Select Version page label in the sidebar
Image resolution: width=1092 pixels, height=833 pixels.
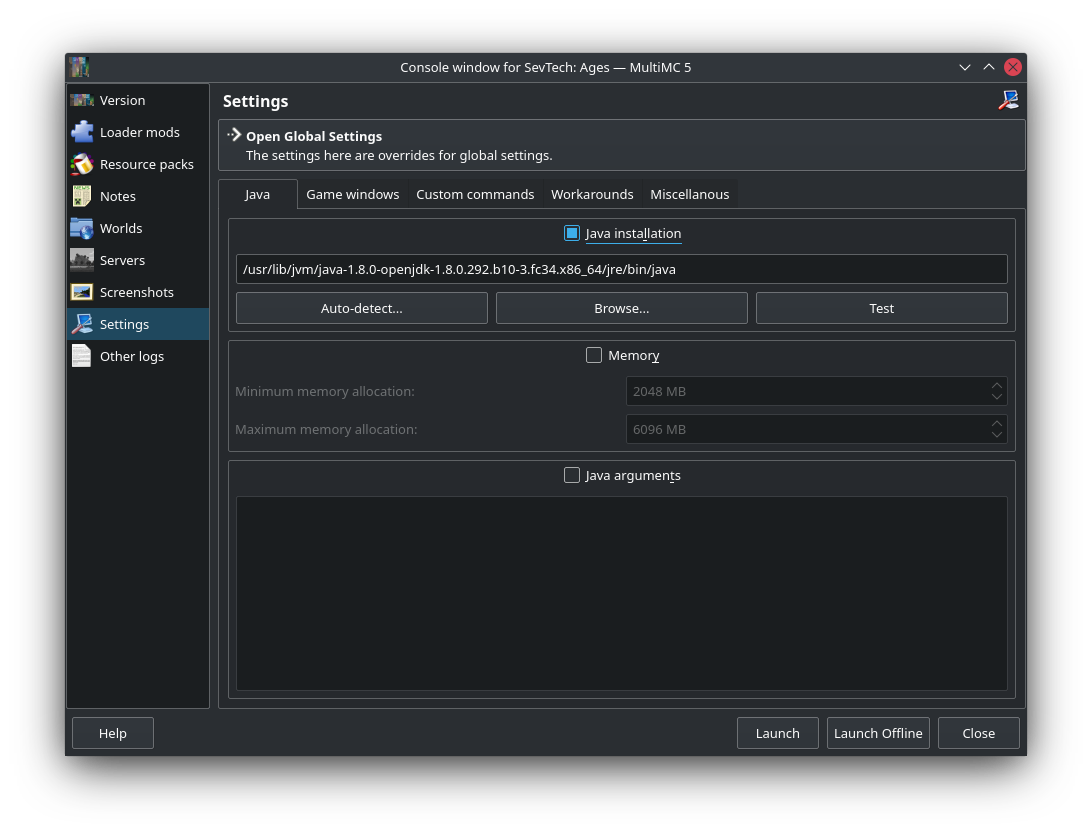123,100
